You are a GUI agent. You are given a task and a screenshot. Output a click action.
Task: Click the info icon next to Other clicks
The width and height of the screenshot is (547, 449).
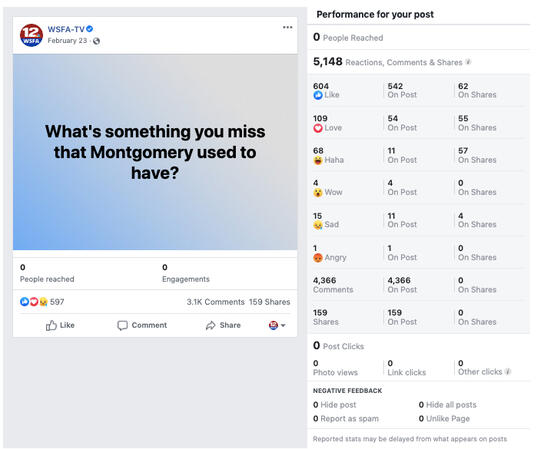point(508,372)
